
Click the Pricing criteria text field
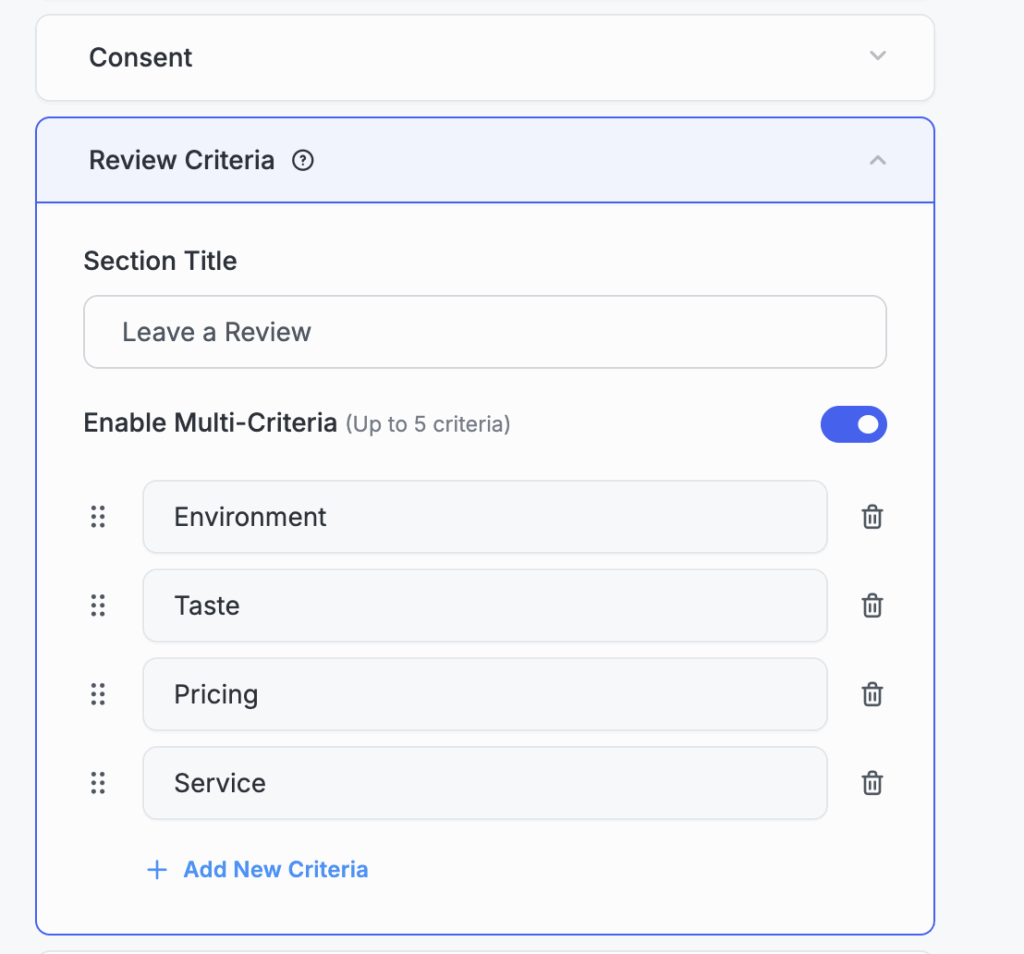(x=485, y=694)
